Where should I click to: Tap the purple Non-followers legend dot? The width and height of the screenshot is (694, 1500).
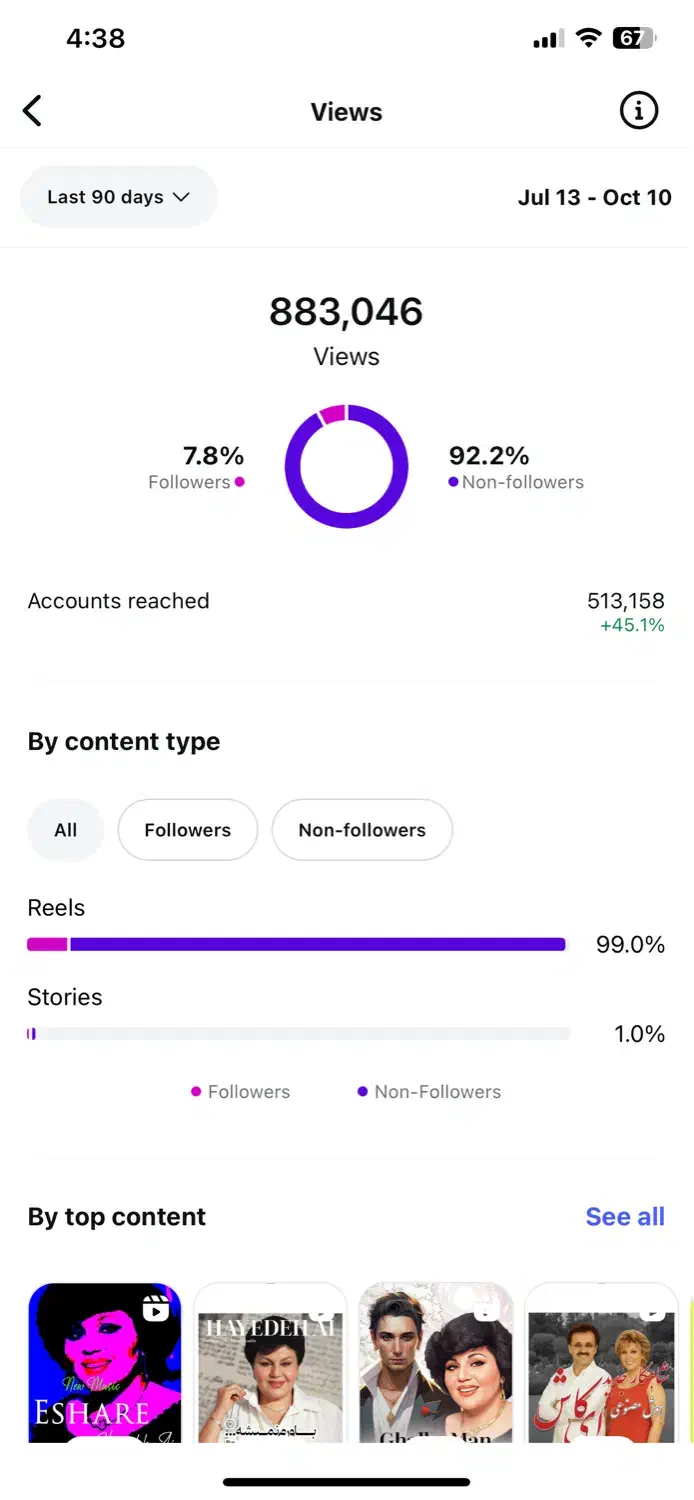pos(453,482)
